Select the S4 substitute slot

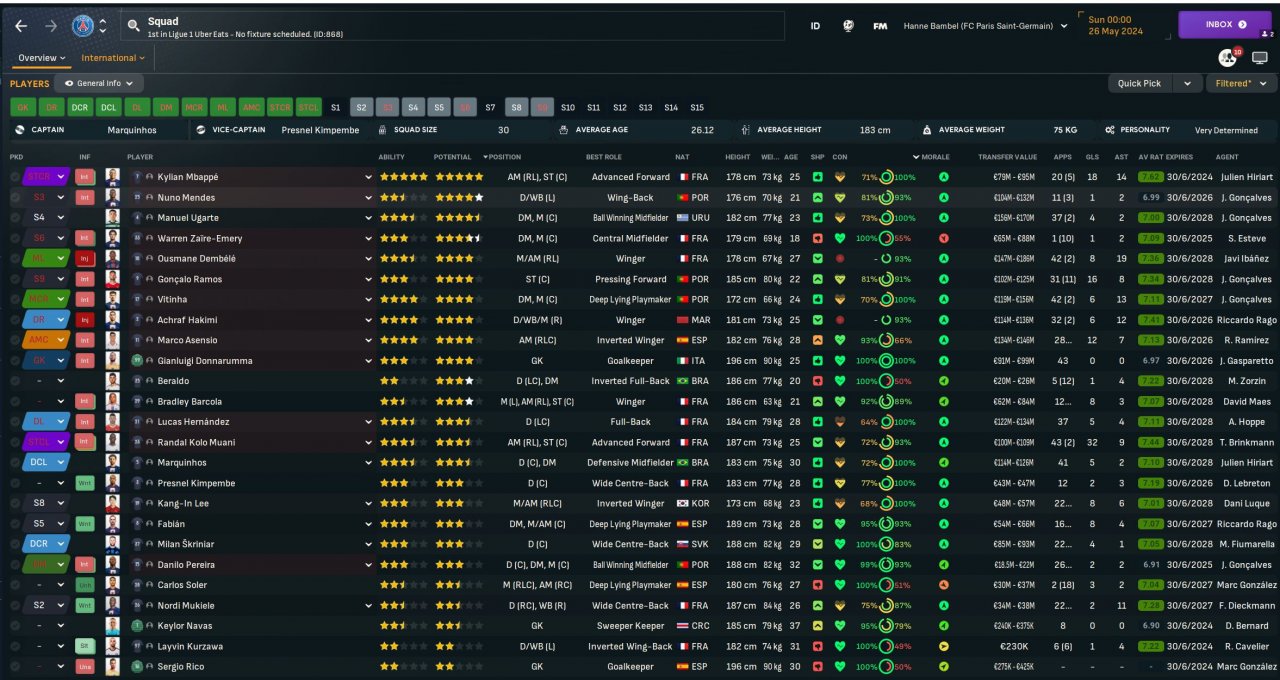coord(413,107)
